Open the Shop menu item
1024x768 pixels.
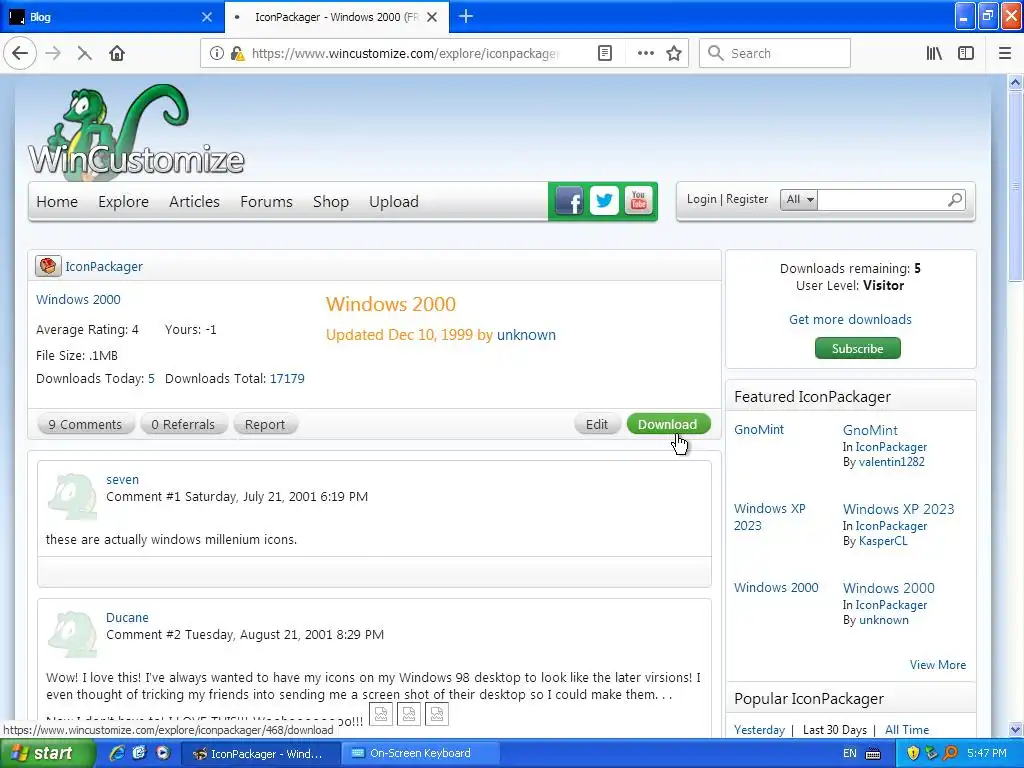(330, 202)
